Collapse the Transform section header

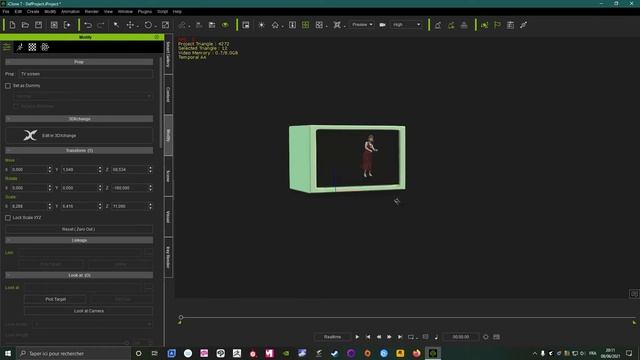click(79, 151)
